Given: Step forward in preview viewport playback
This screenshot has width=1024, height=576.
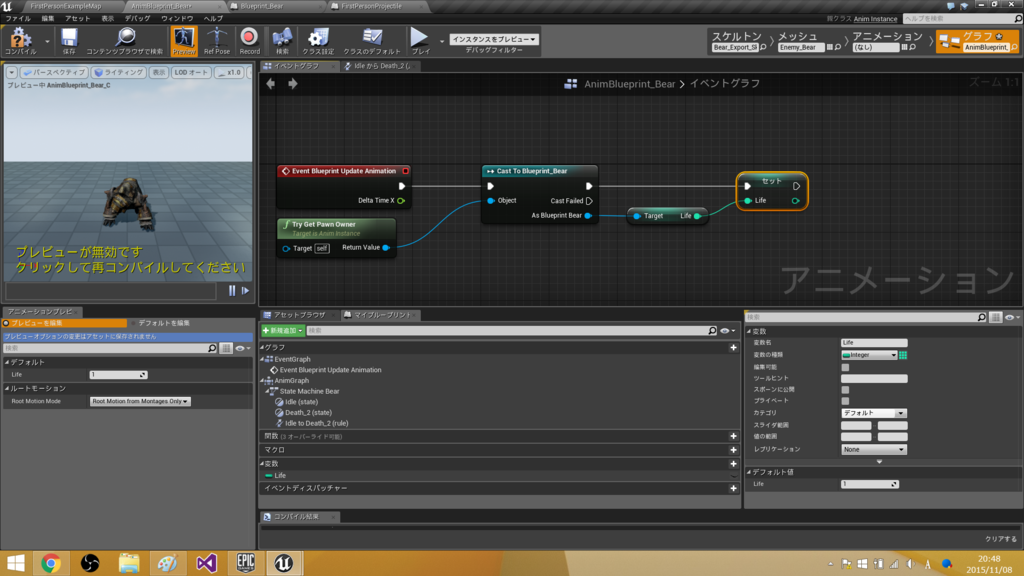Looking at the screenshot, I should (x=246, y=291).
